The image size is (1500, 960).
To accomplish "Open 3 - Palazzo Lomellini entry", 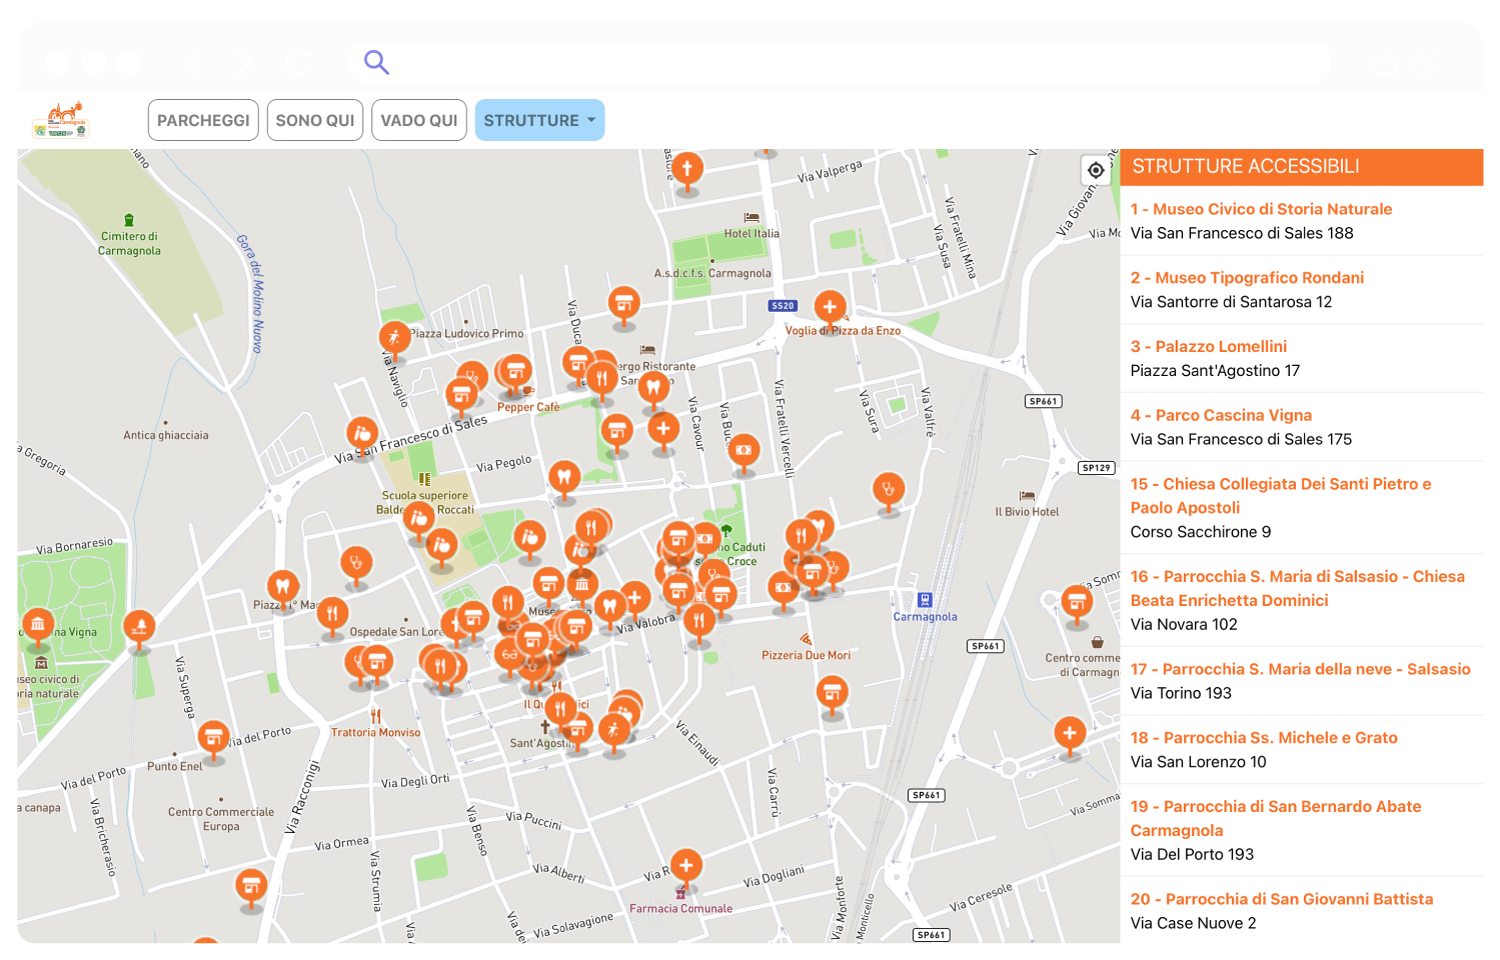I will pyautogui.click(x=1209, y=347).
